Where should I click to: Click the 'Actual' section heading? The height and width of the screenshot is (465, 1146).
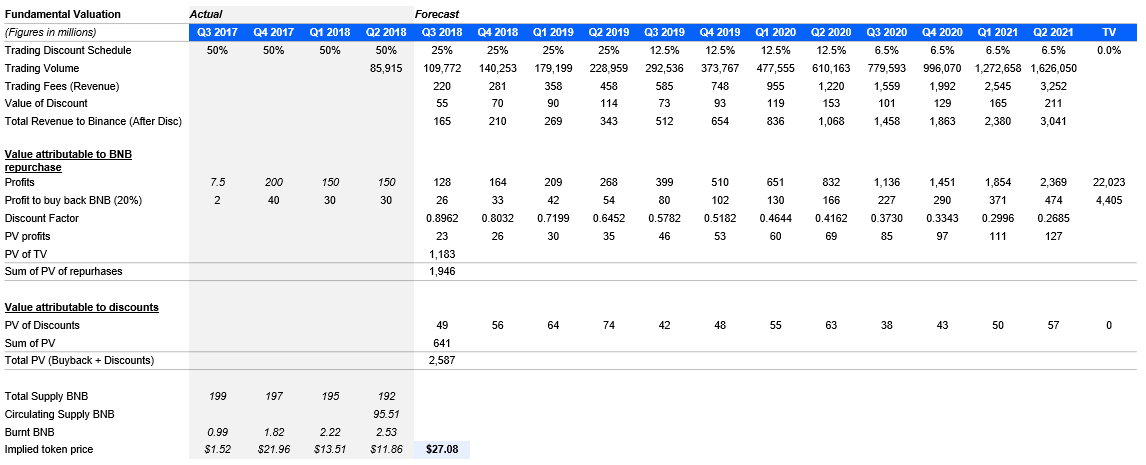click(205, 14)
